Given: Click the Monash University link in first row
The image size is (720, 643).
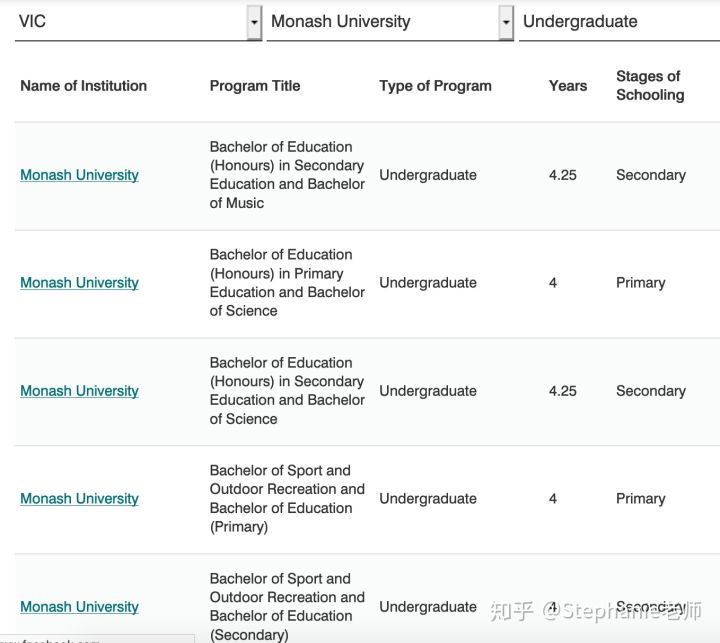Looking at the screenshot, I should click(79, 175).
